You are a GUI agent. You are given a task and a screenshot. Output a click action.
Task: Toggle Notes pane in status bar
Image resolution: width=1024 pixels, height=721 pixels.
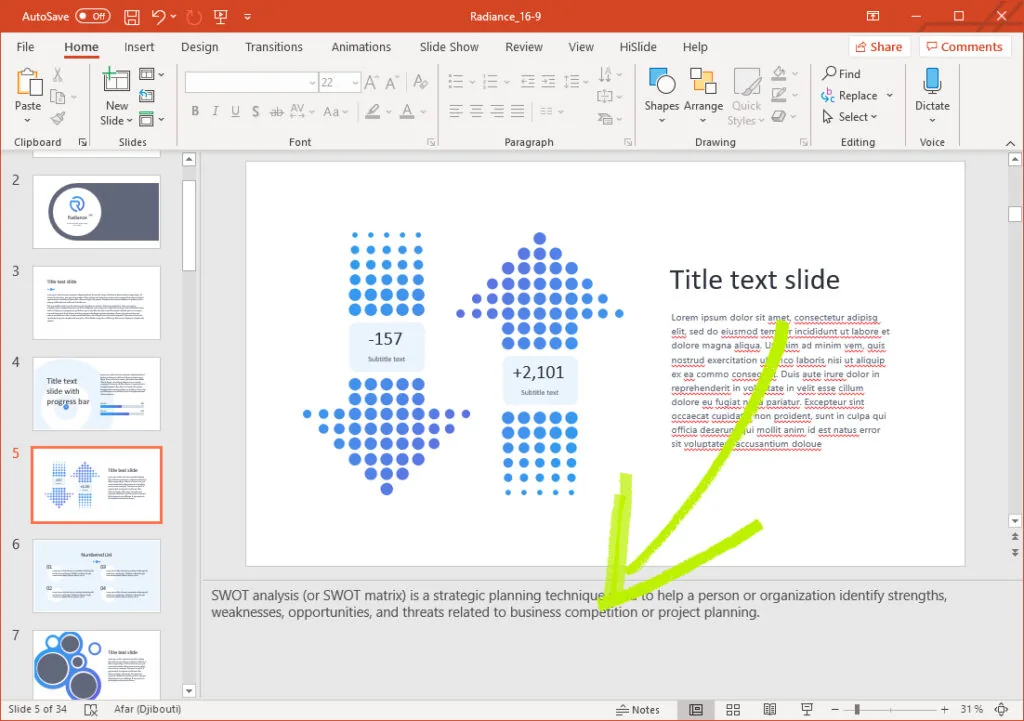[638, 710]
